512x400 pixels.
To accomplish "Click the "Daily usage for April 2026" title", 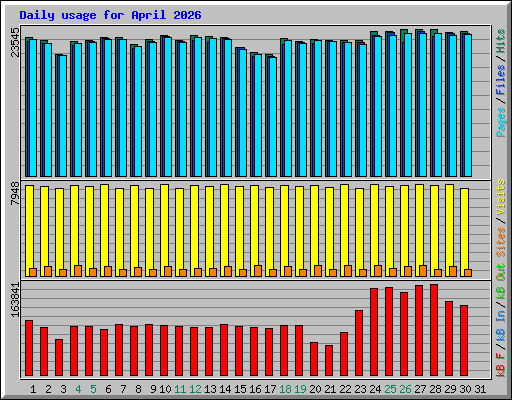I will point(110,15).
